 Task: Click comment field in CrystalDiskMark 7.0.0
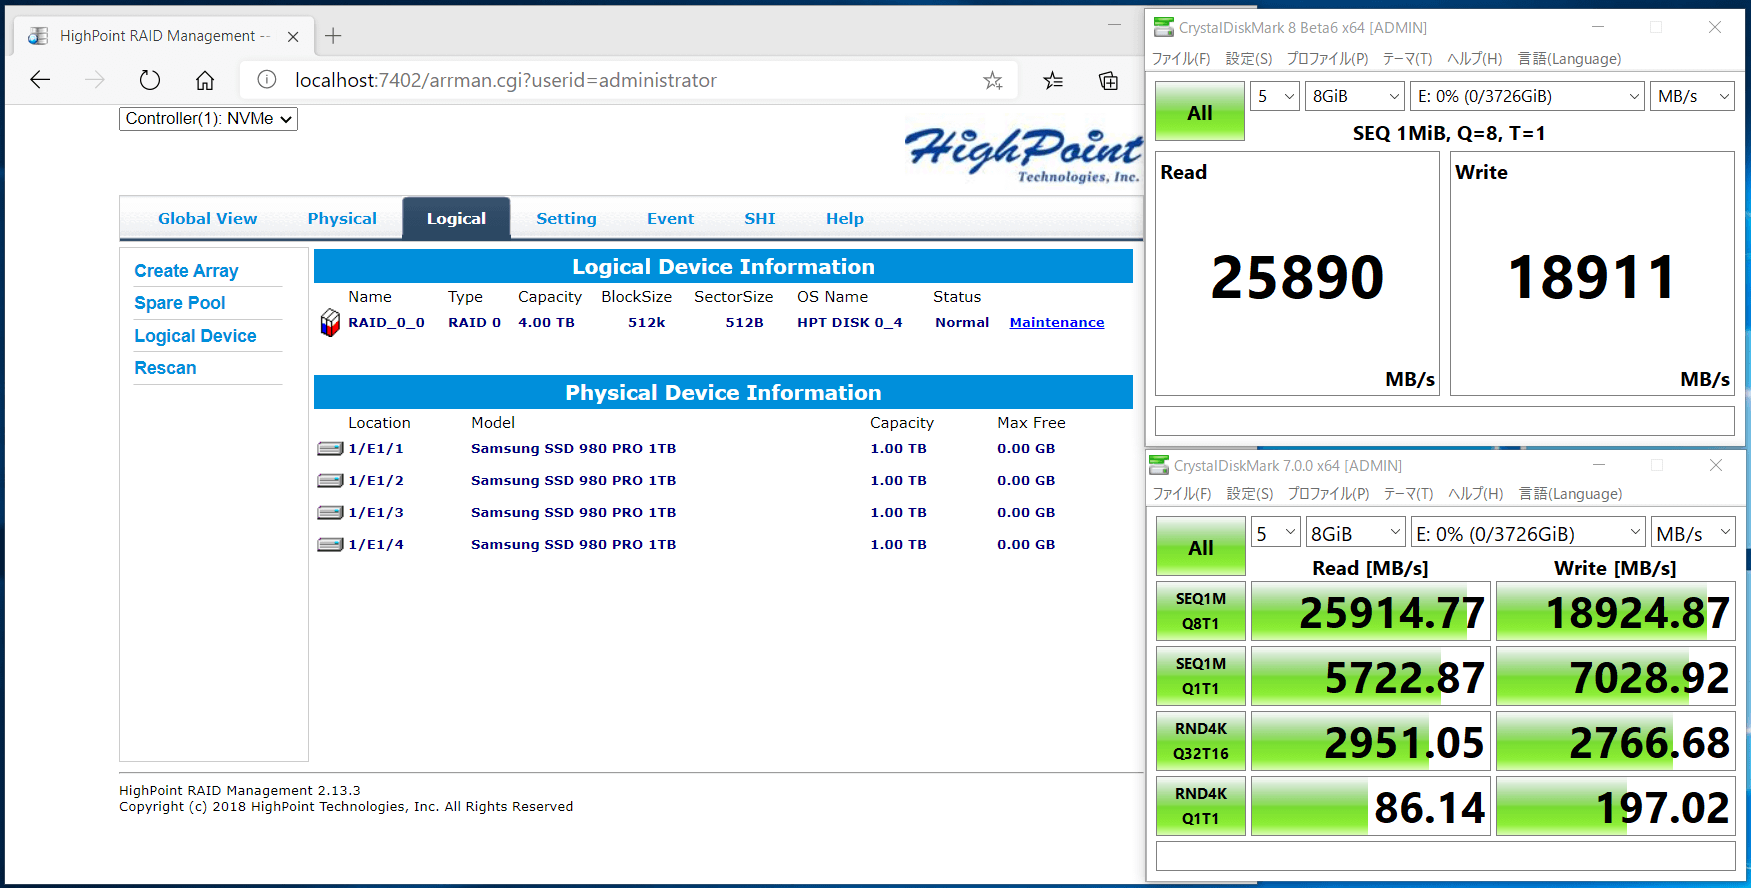click(x=1445, y=856)
